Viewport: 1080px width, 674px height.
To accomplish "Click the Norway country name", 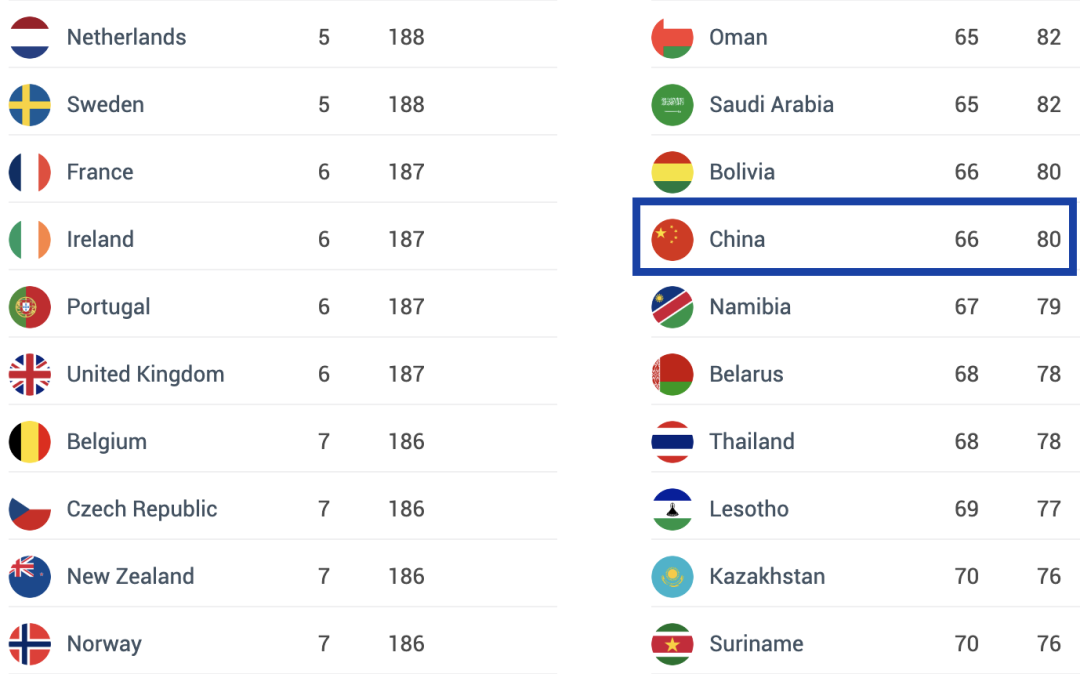I will pos(104,644).
